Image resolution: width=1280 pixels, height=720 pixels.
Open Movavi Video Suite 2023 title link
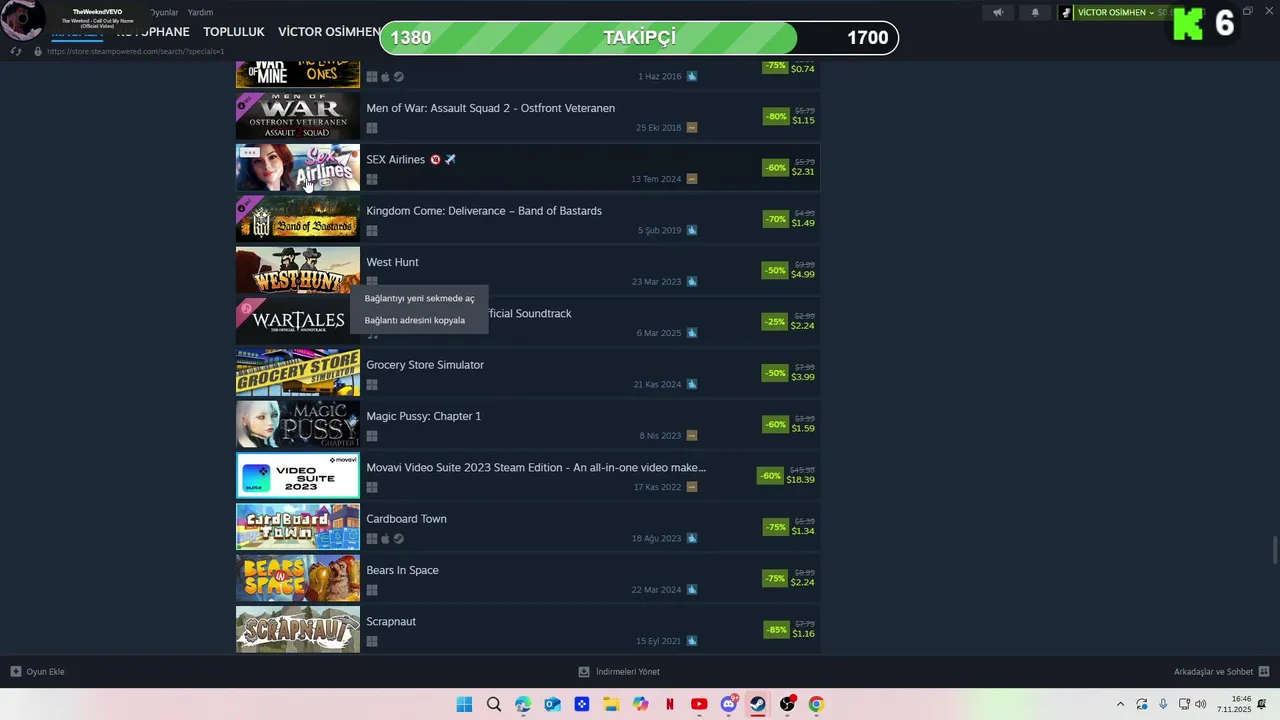click(x=536, y=467)
